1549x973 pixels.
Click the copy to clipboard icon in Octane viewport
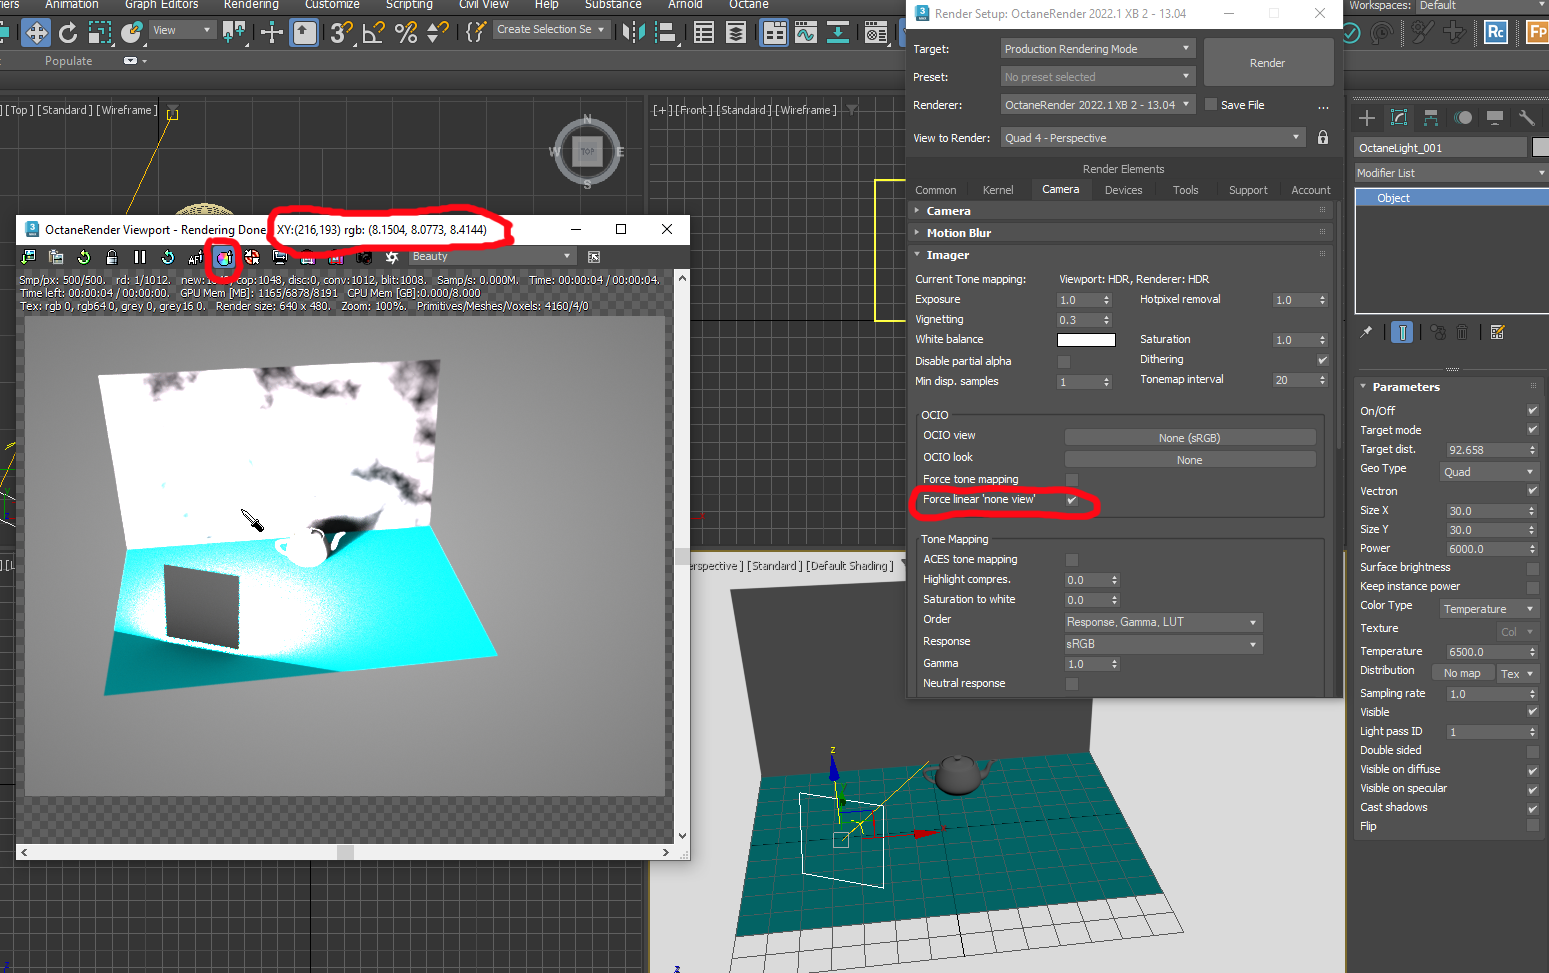point(56,257)
